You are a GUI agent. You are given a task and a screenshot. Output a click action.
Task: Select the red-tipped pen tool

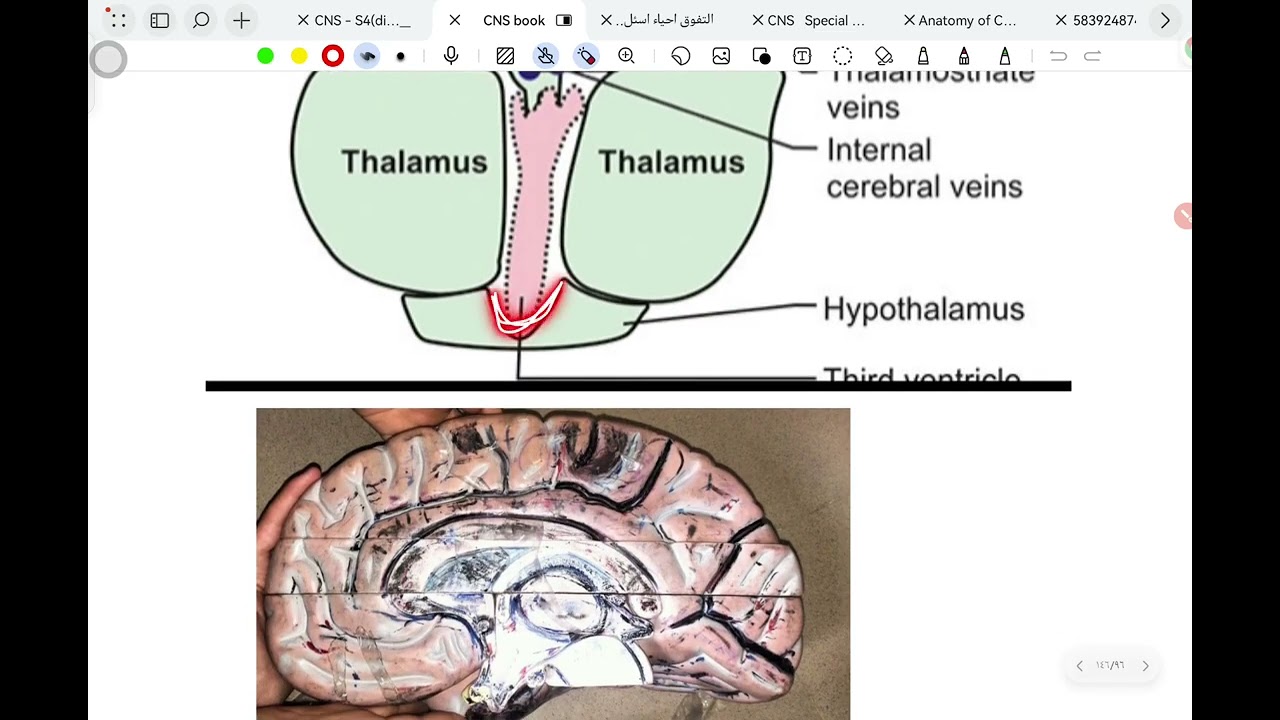point(964,56)
